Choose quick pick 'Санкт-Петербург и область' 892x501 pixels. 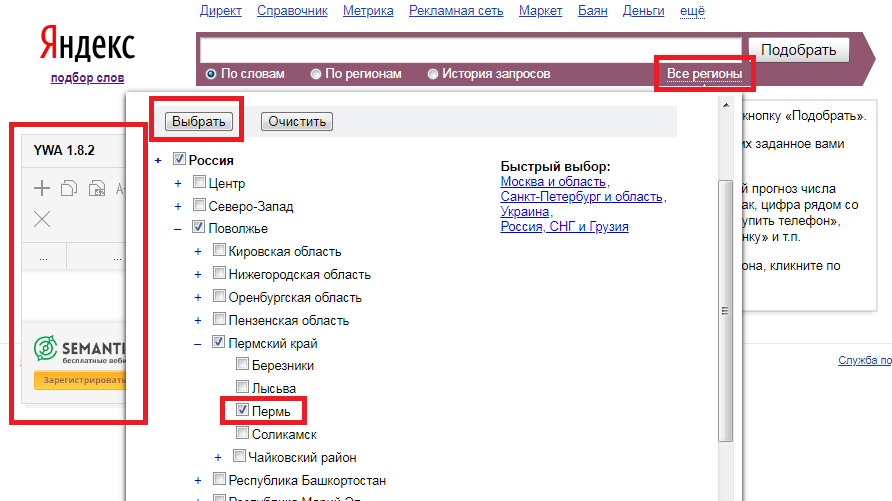coord(581,196)
